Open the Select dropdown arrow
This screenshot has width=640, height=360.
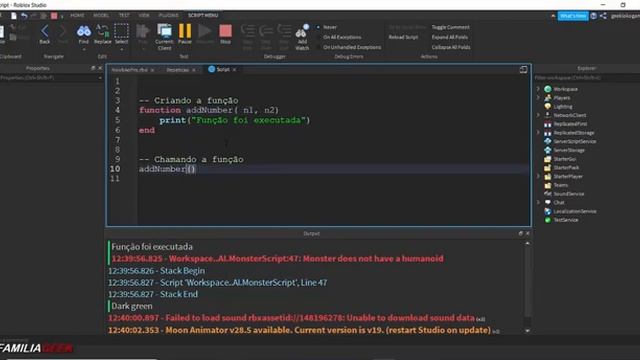(x=121, y=49)
